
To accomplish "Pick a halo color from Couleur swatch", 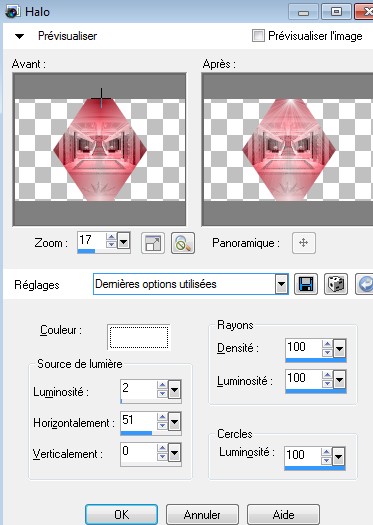I will click(139, 337).
